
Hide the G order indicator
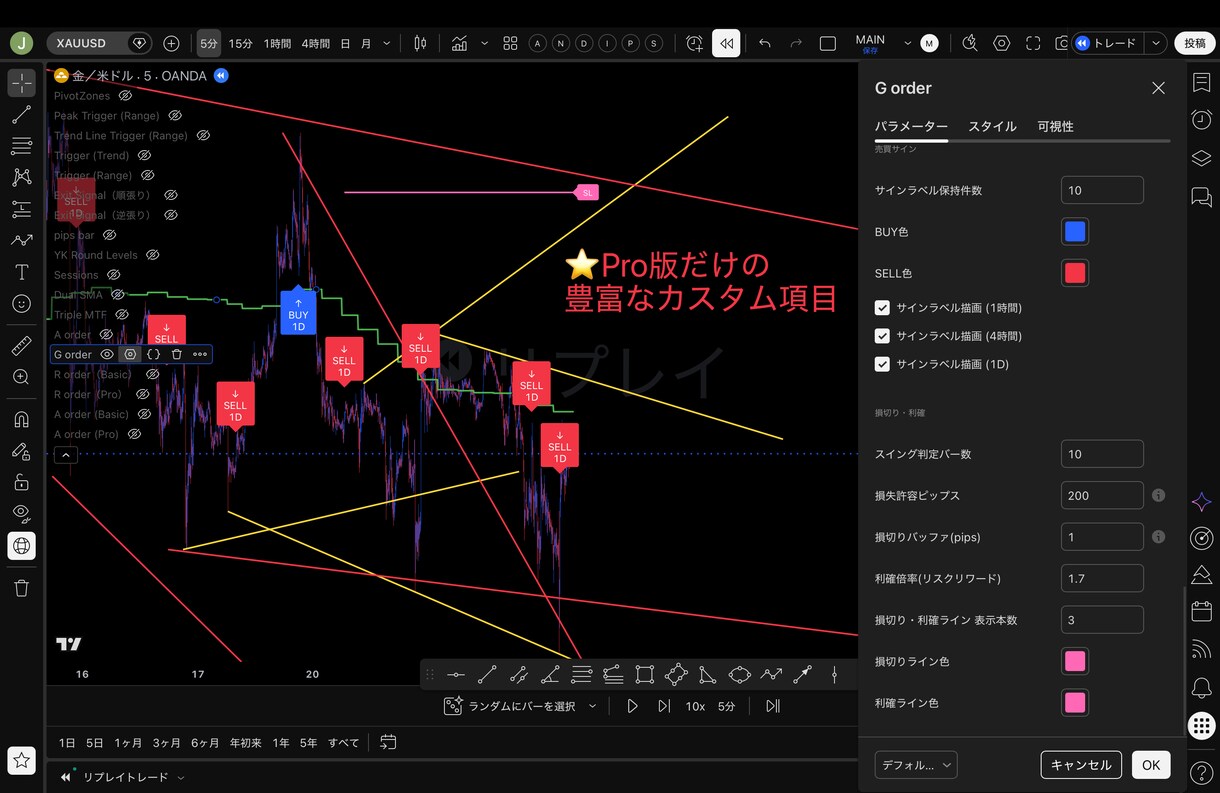pos(107,354)
